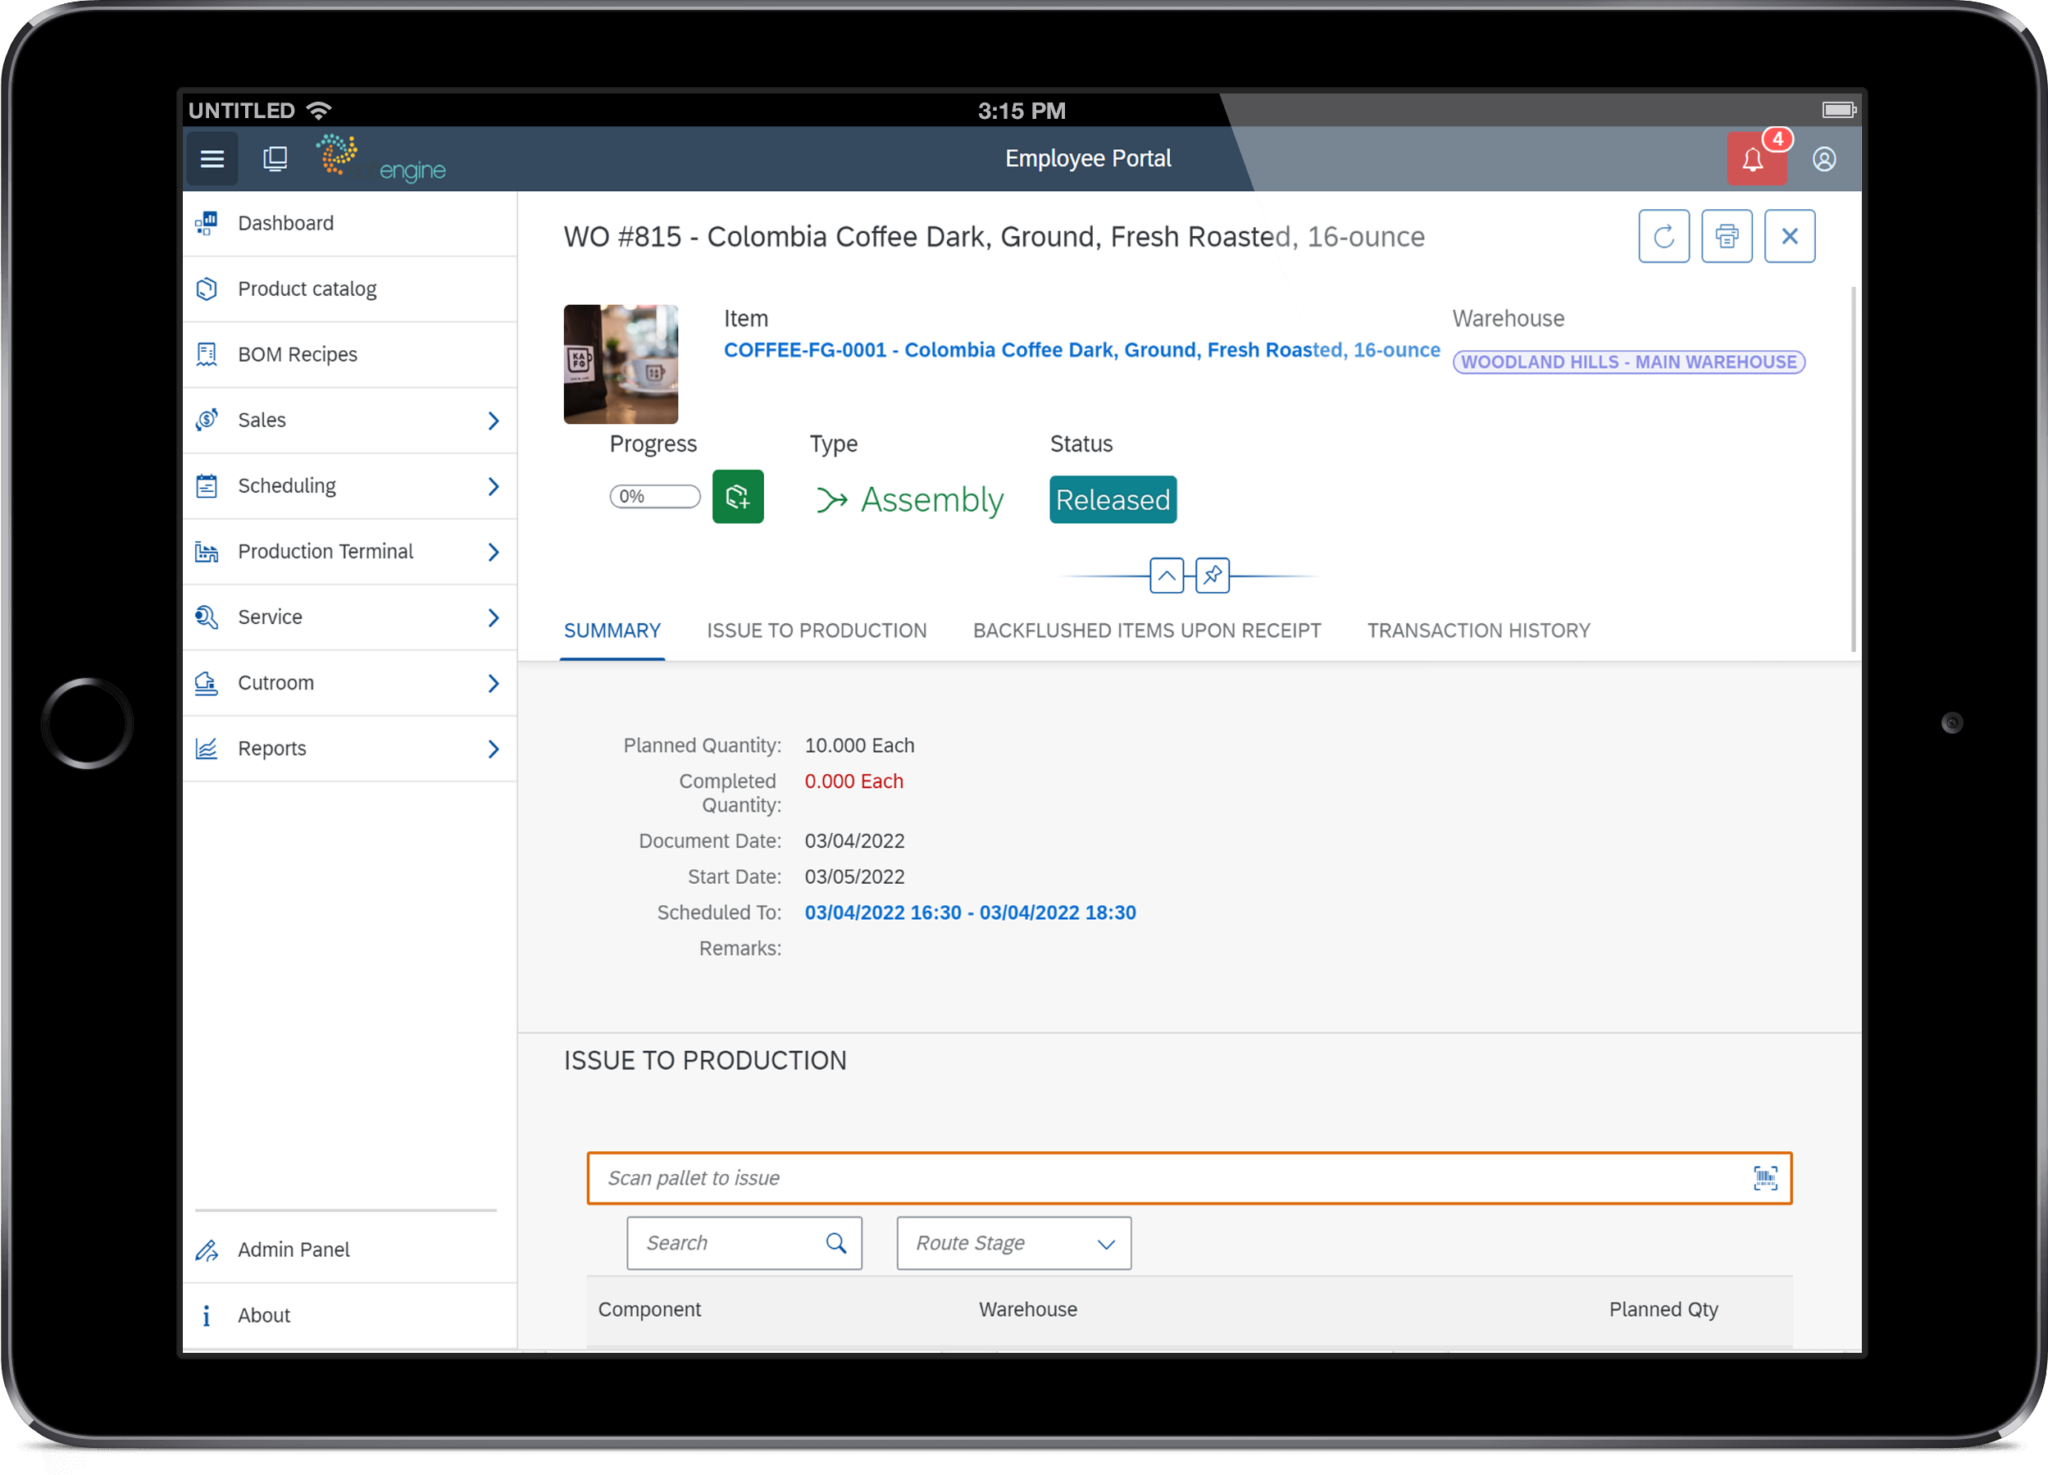
Task: Click the Scheduled To date range link
Action: pyautogui.click(x=969, y=912)
